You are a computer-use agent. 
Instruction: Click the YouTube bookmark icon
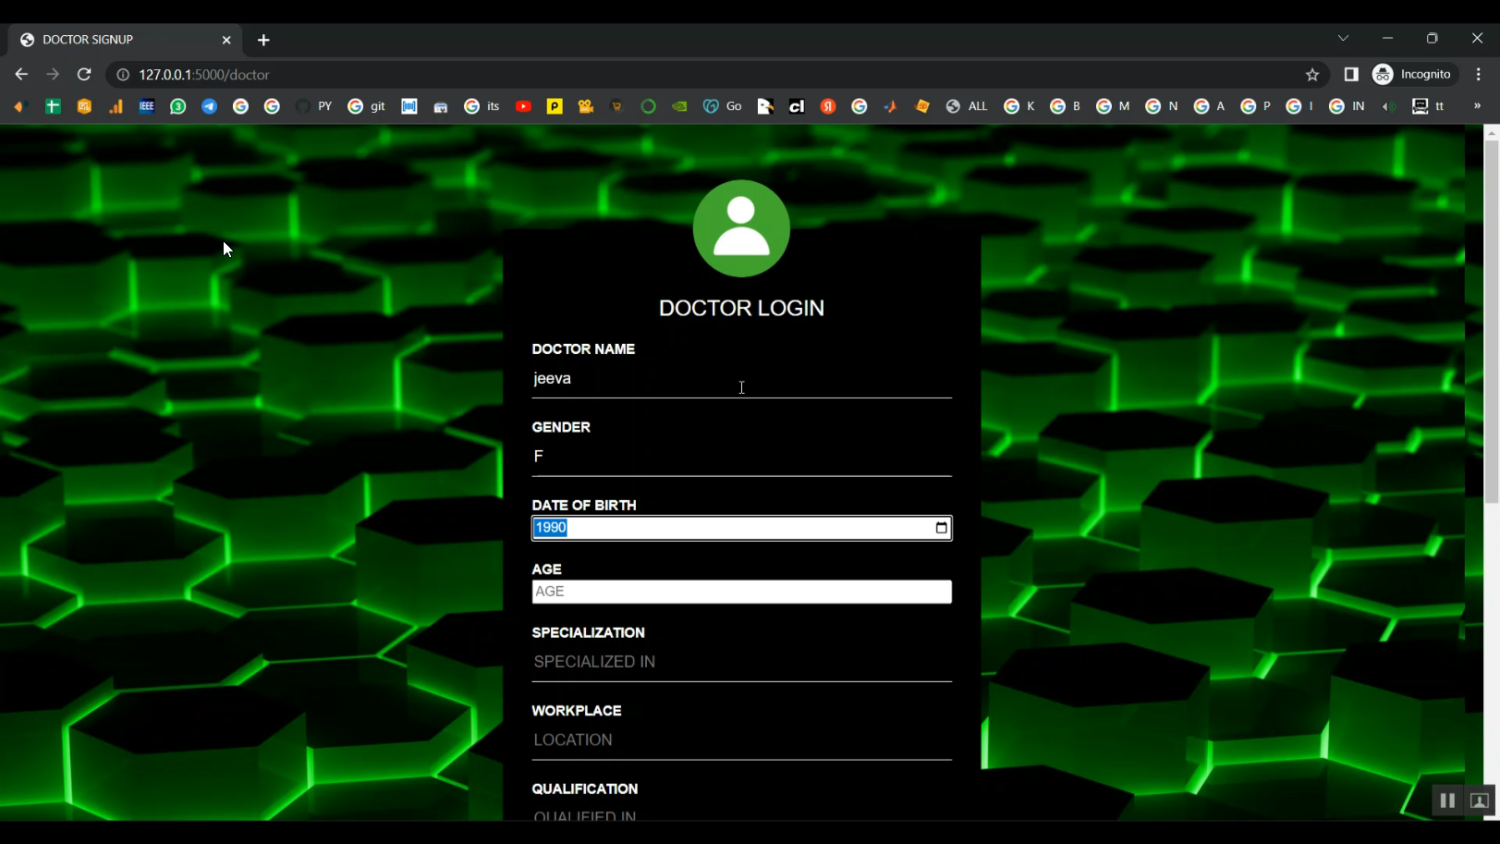click(x=523, y=106)
